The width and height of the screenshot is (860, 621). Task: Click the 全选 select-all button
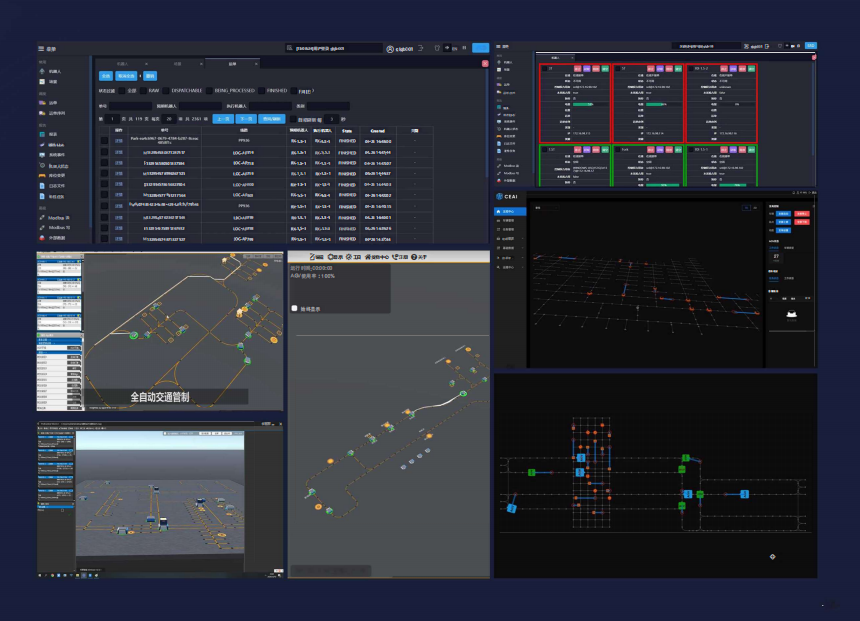106,76
